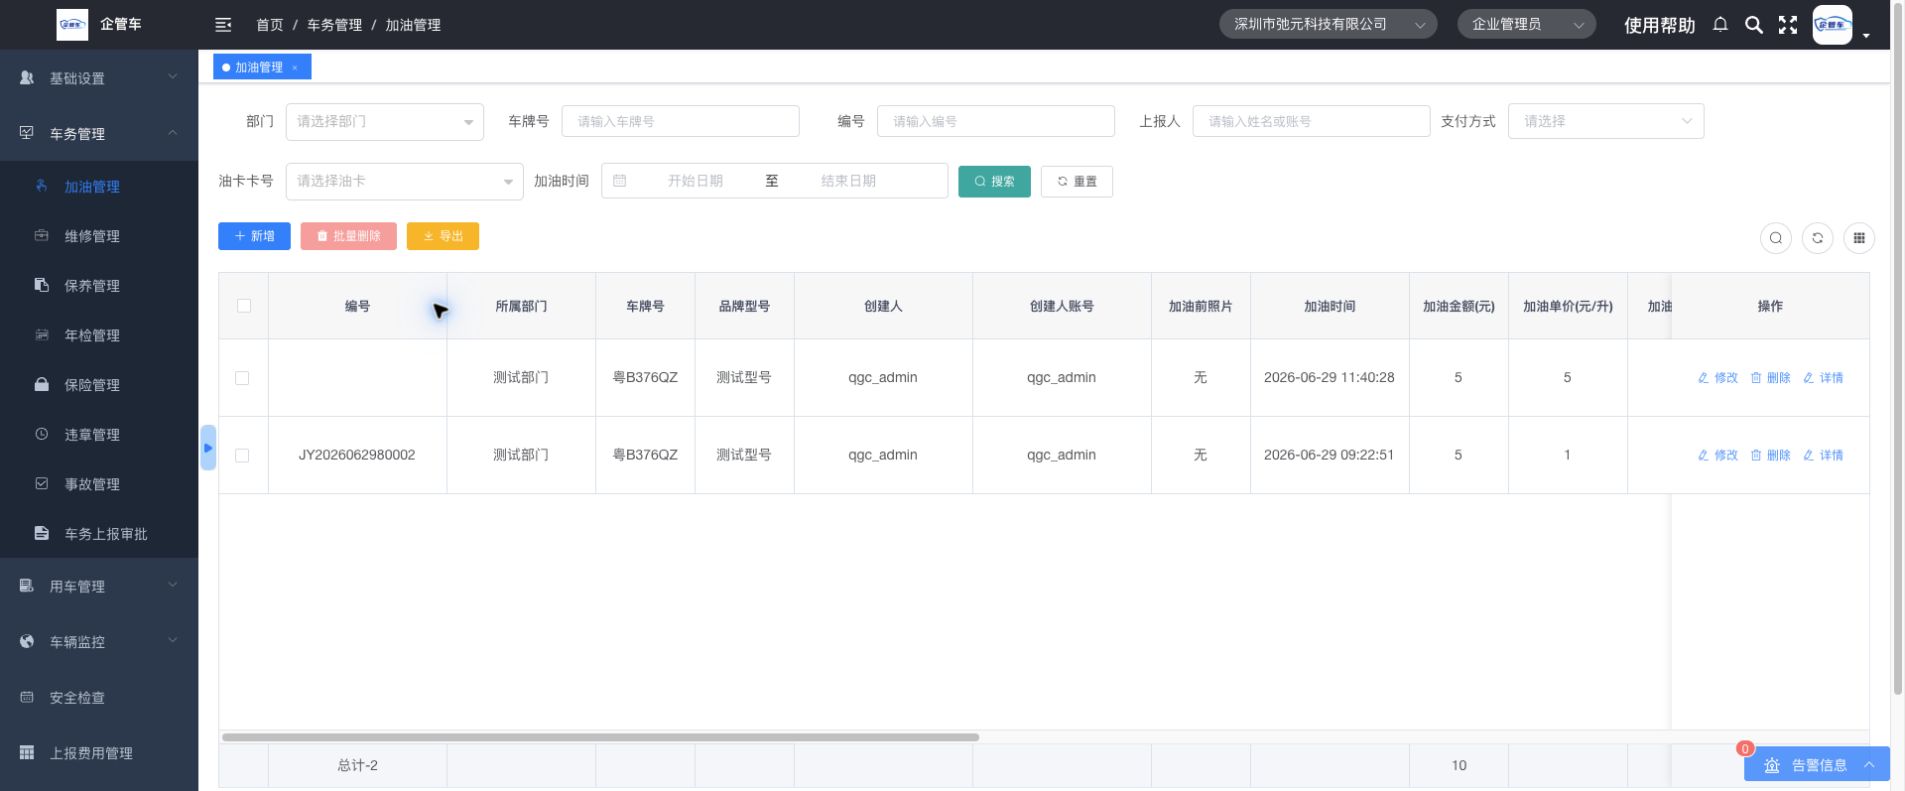The width and height of the screenshot is (1905, 791).
Task: Click 详情 for the 11:40:28 row
Action: coord(1823,378)
